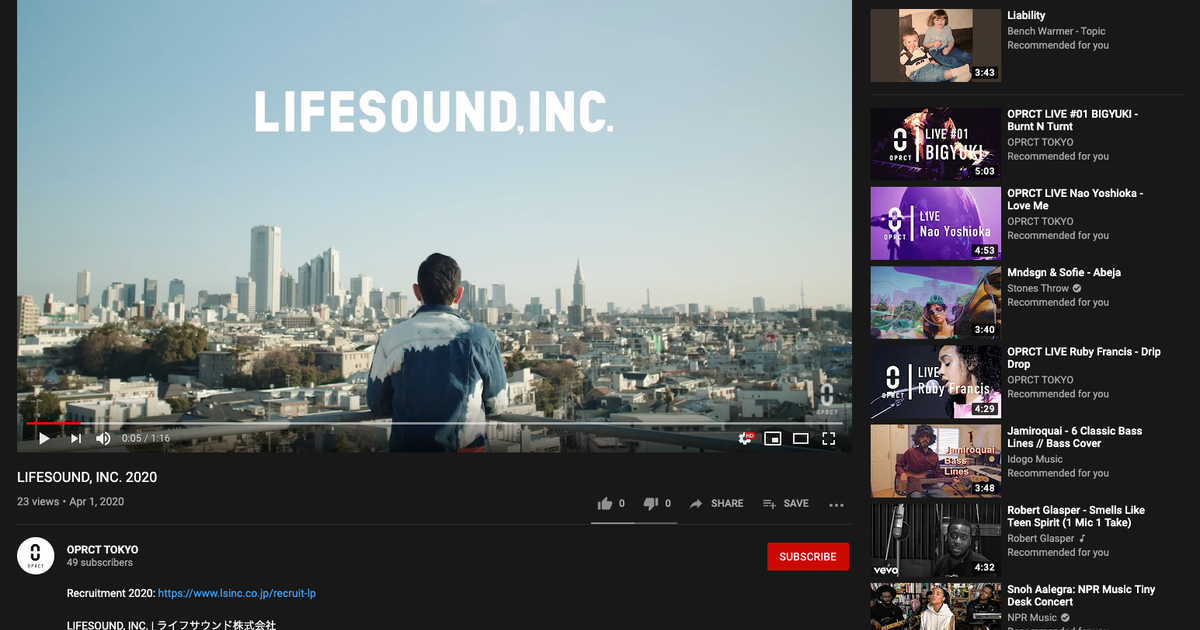Activate Miniplayer mode icon
This screenshot has width=1200, height=630.
pos(772,438)
